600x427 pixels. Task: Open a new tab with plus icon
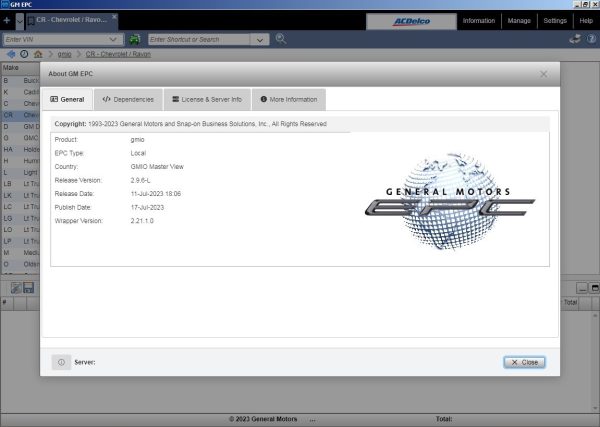(7, 20)
